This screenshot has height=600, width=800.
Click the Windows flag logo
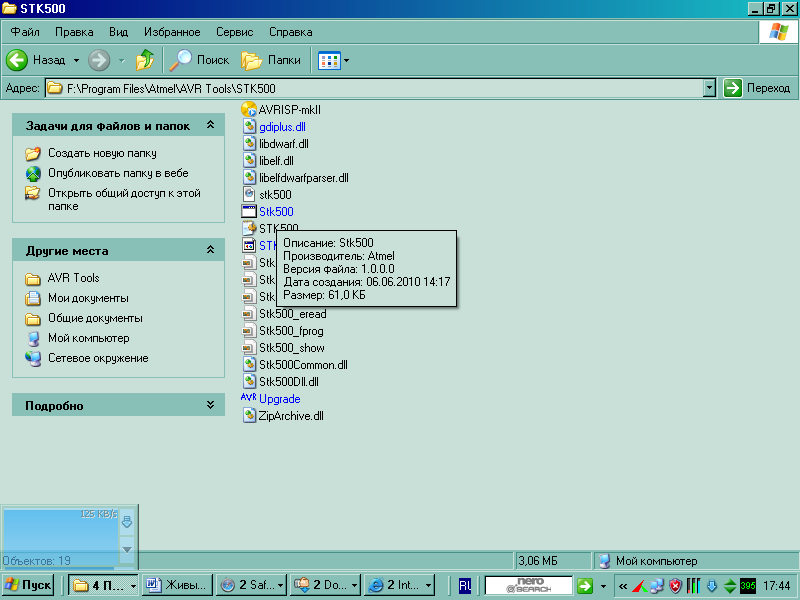click(778, 32)
